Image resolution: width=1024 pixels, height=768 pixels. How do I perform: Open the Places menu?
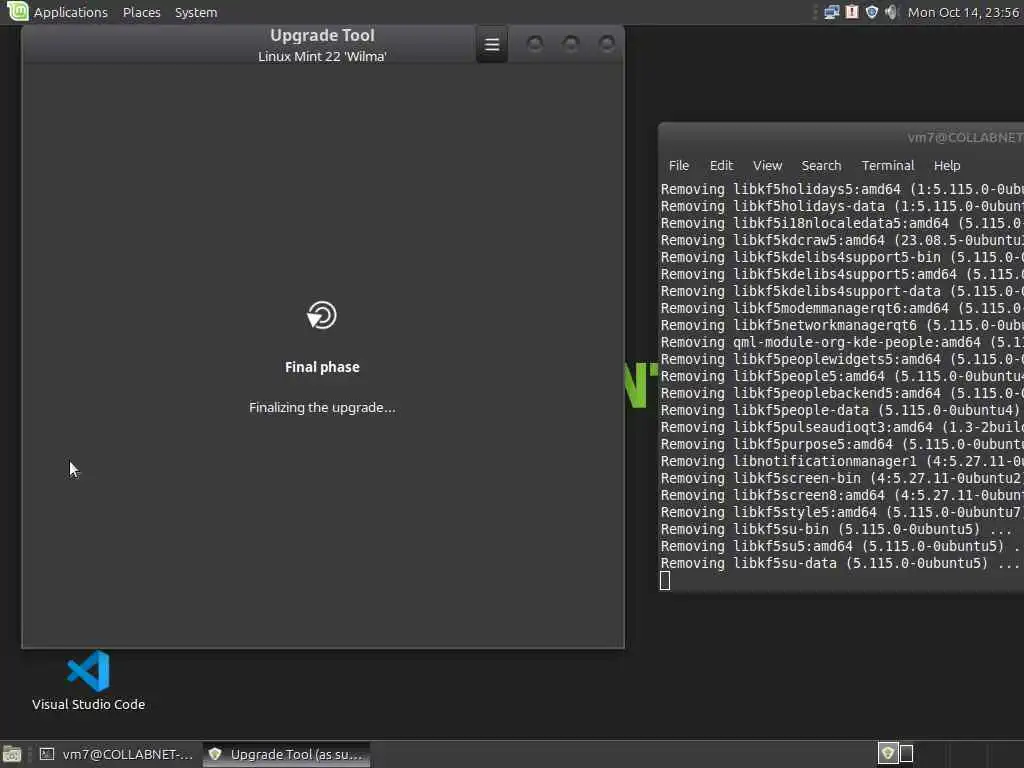click(x=142, y=12)
